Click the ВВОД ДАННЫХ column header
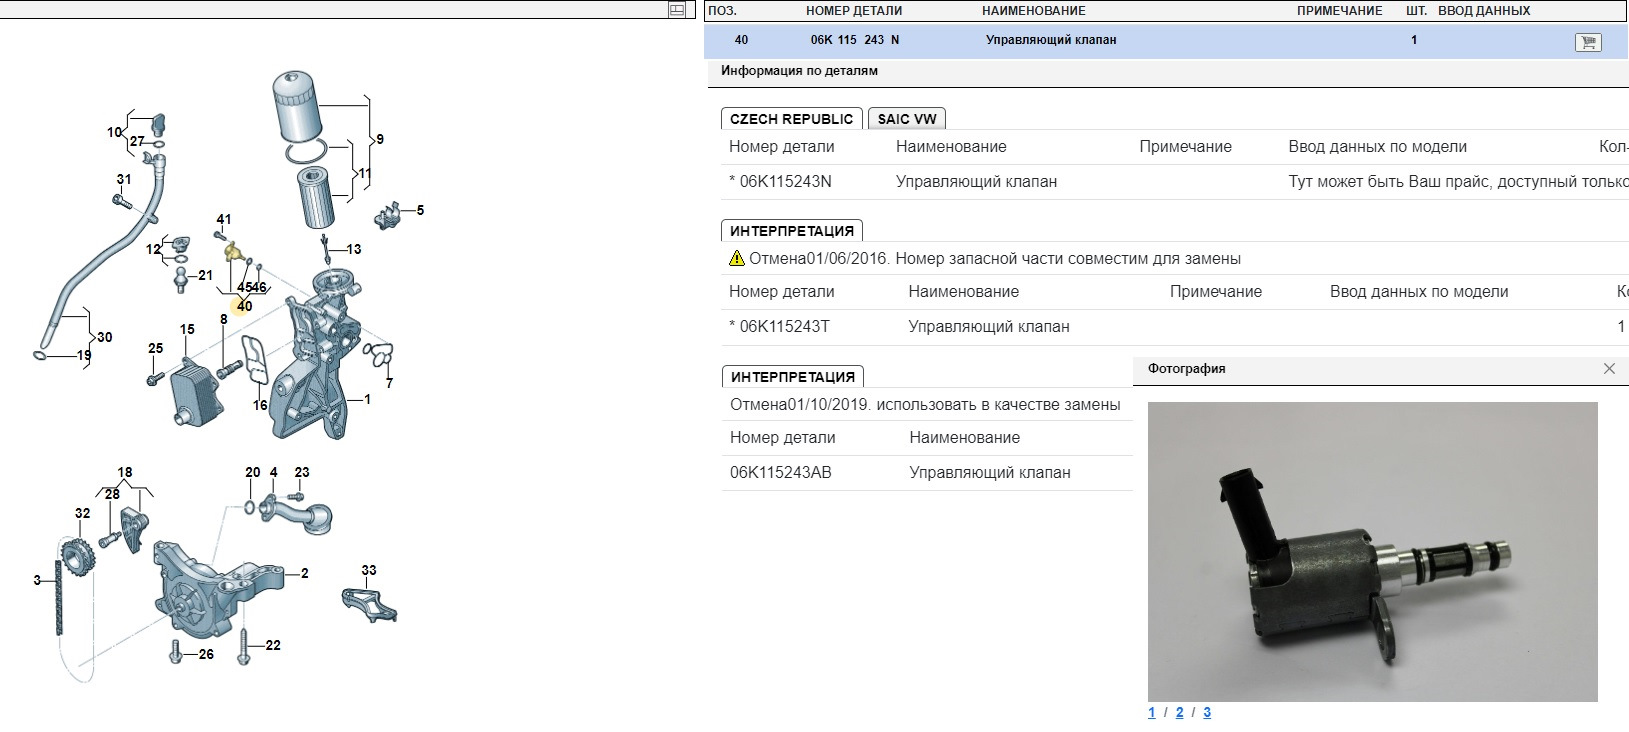This screenshot has width=1629, height=732. (x=1485, y=11)
